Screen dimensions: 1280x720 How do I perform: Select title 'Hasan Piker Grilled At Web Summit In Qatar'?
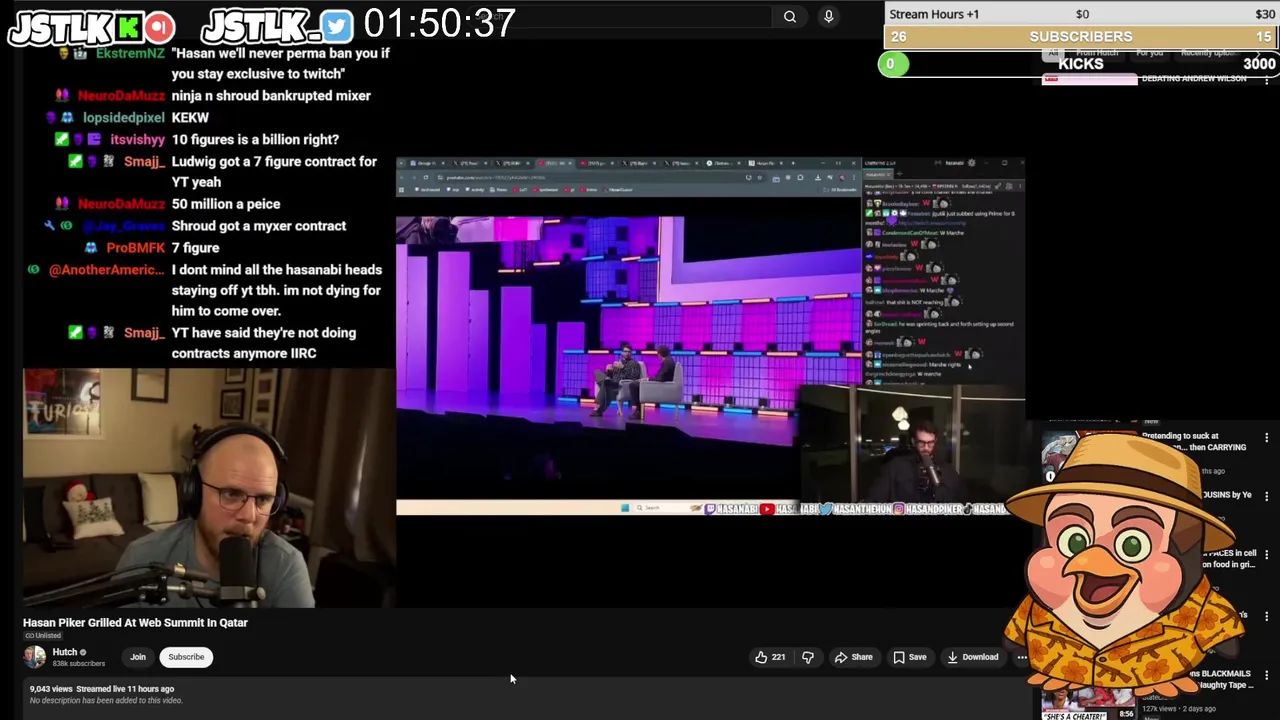[x=135, y=622]
